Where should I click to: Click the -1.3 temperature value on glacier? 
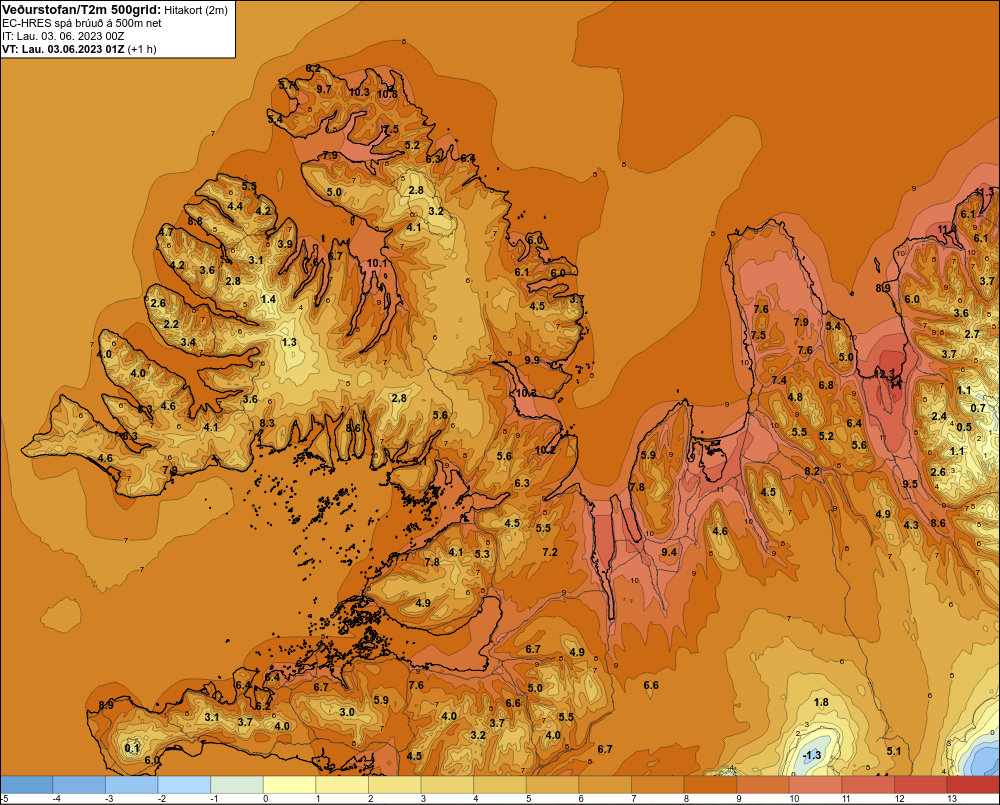coord(812,755)
